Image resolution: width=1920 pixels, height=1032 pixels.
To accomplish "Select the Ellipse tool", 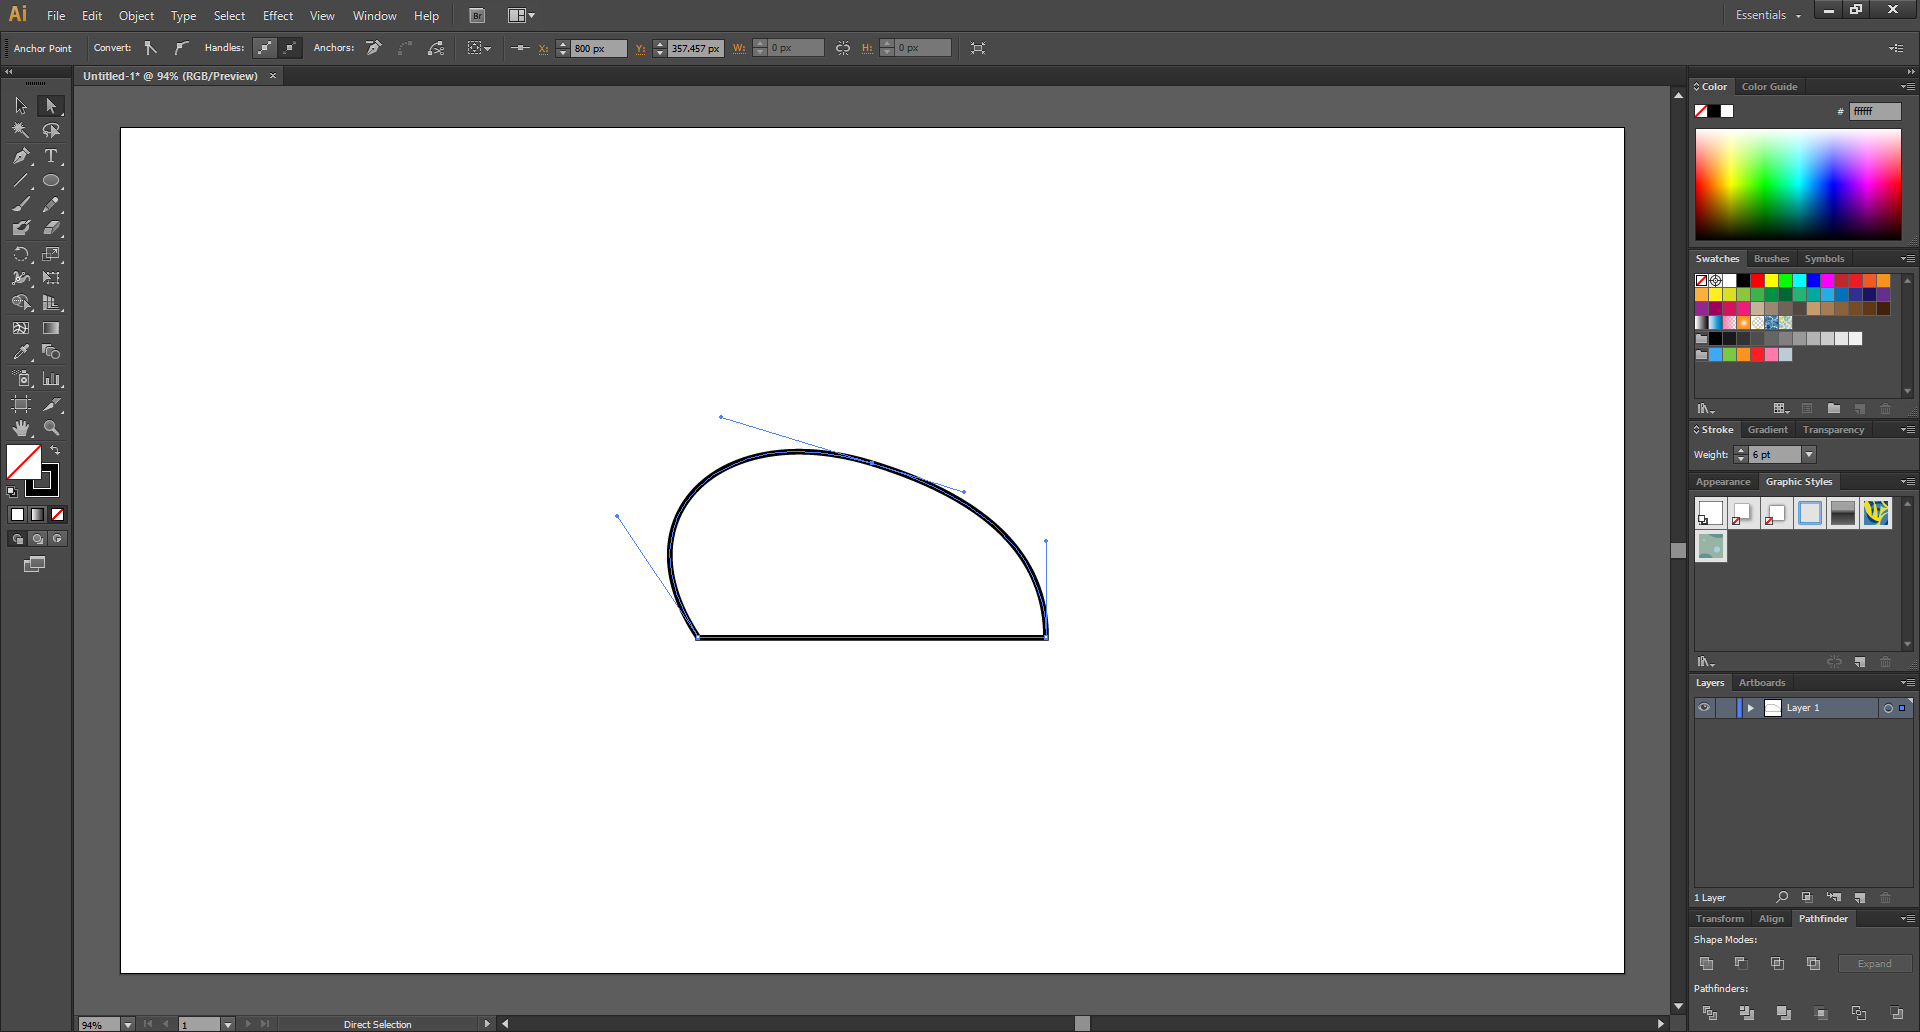I will tap(51, 181).
